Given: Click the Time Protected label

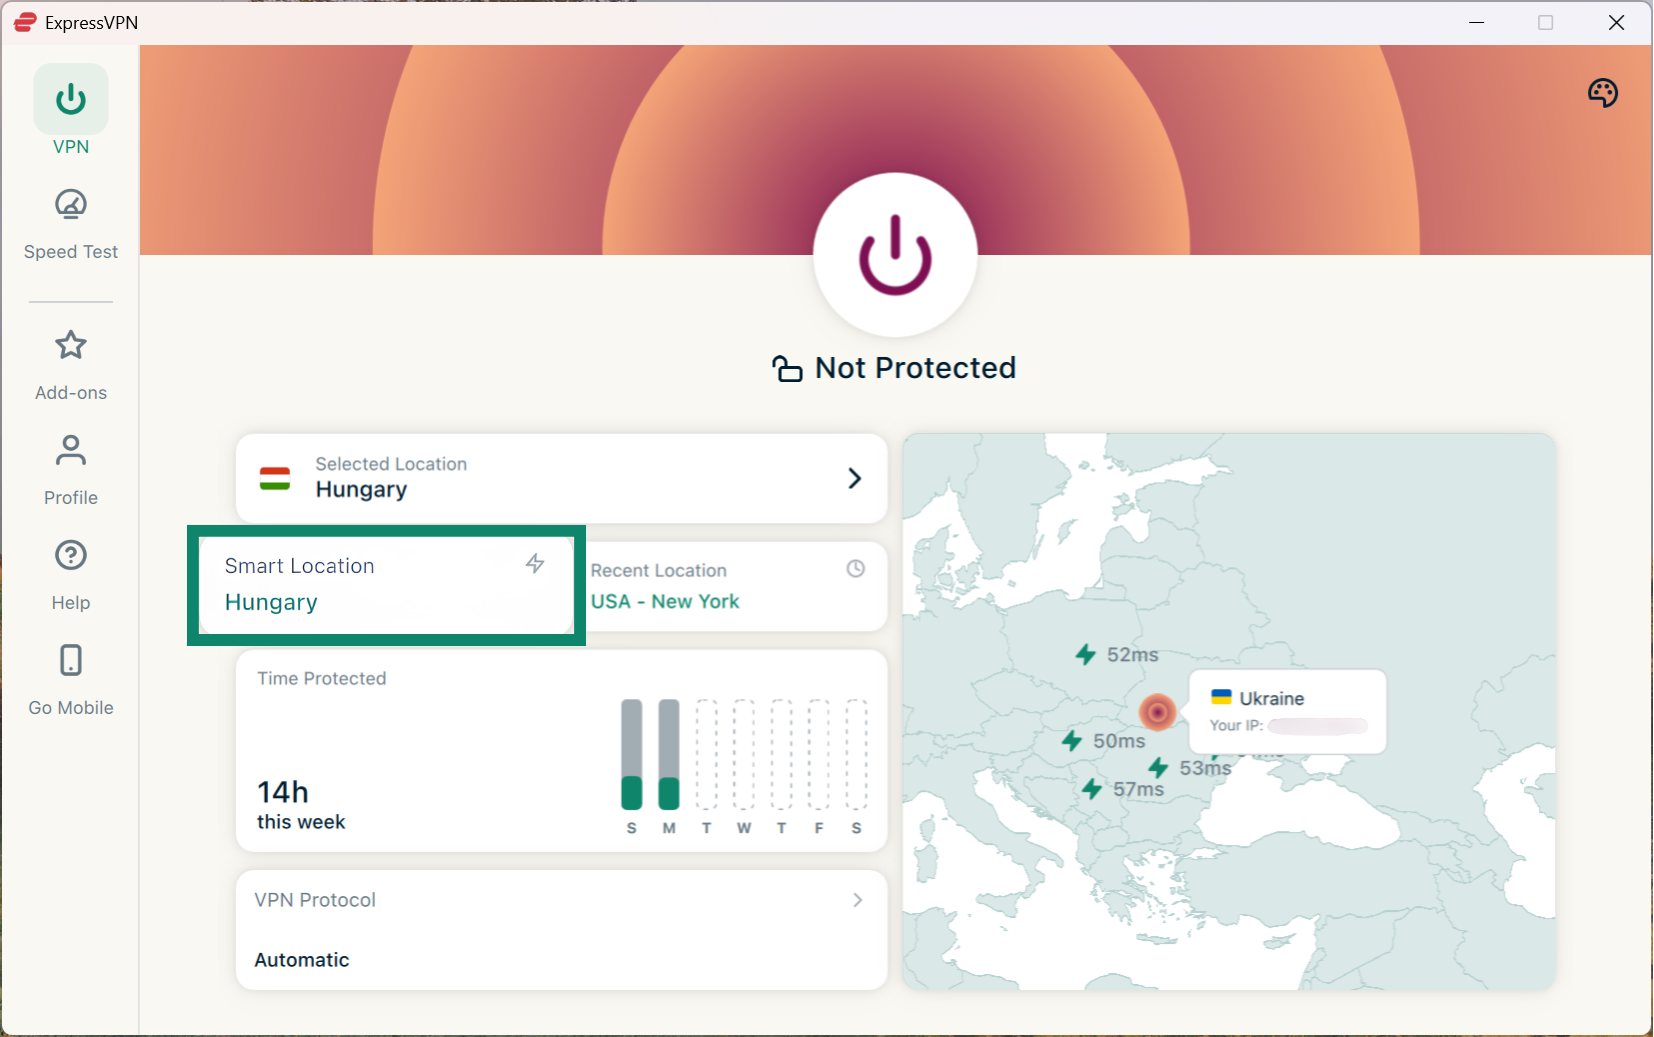Looking at the screenshot, I should coord(322,679).
